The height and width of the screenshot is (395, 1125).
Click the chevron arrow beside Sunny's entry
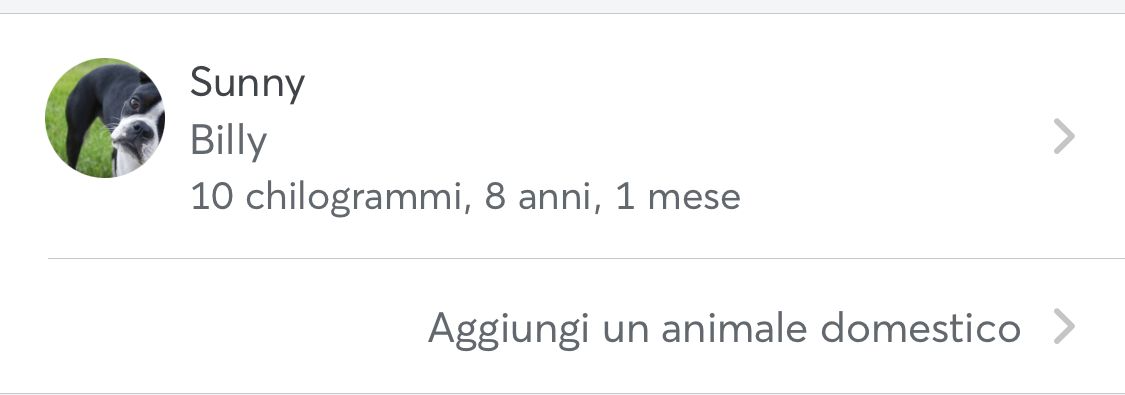pos(1064,136)
